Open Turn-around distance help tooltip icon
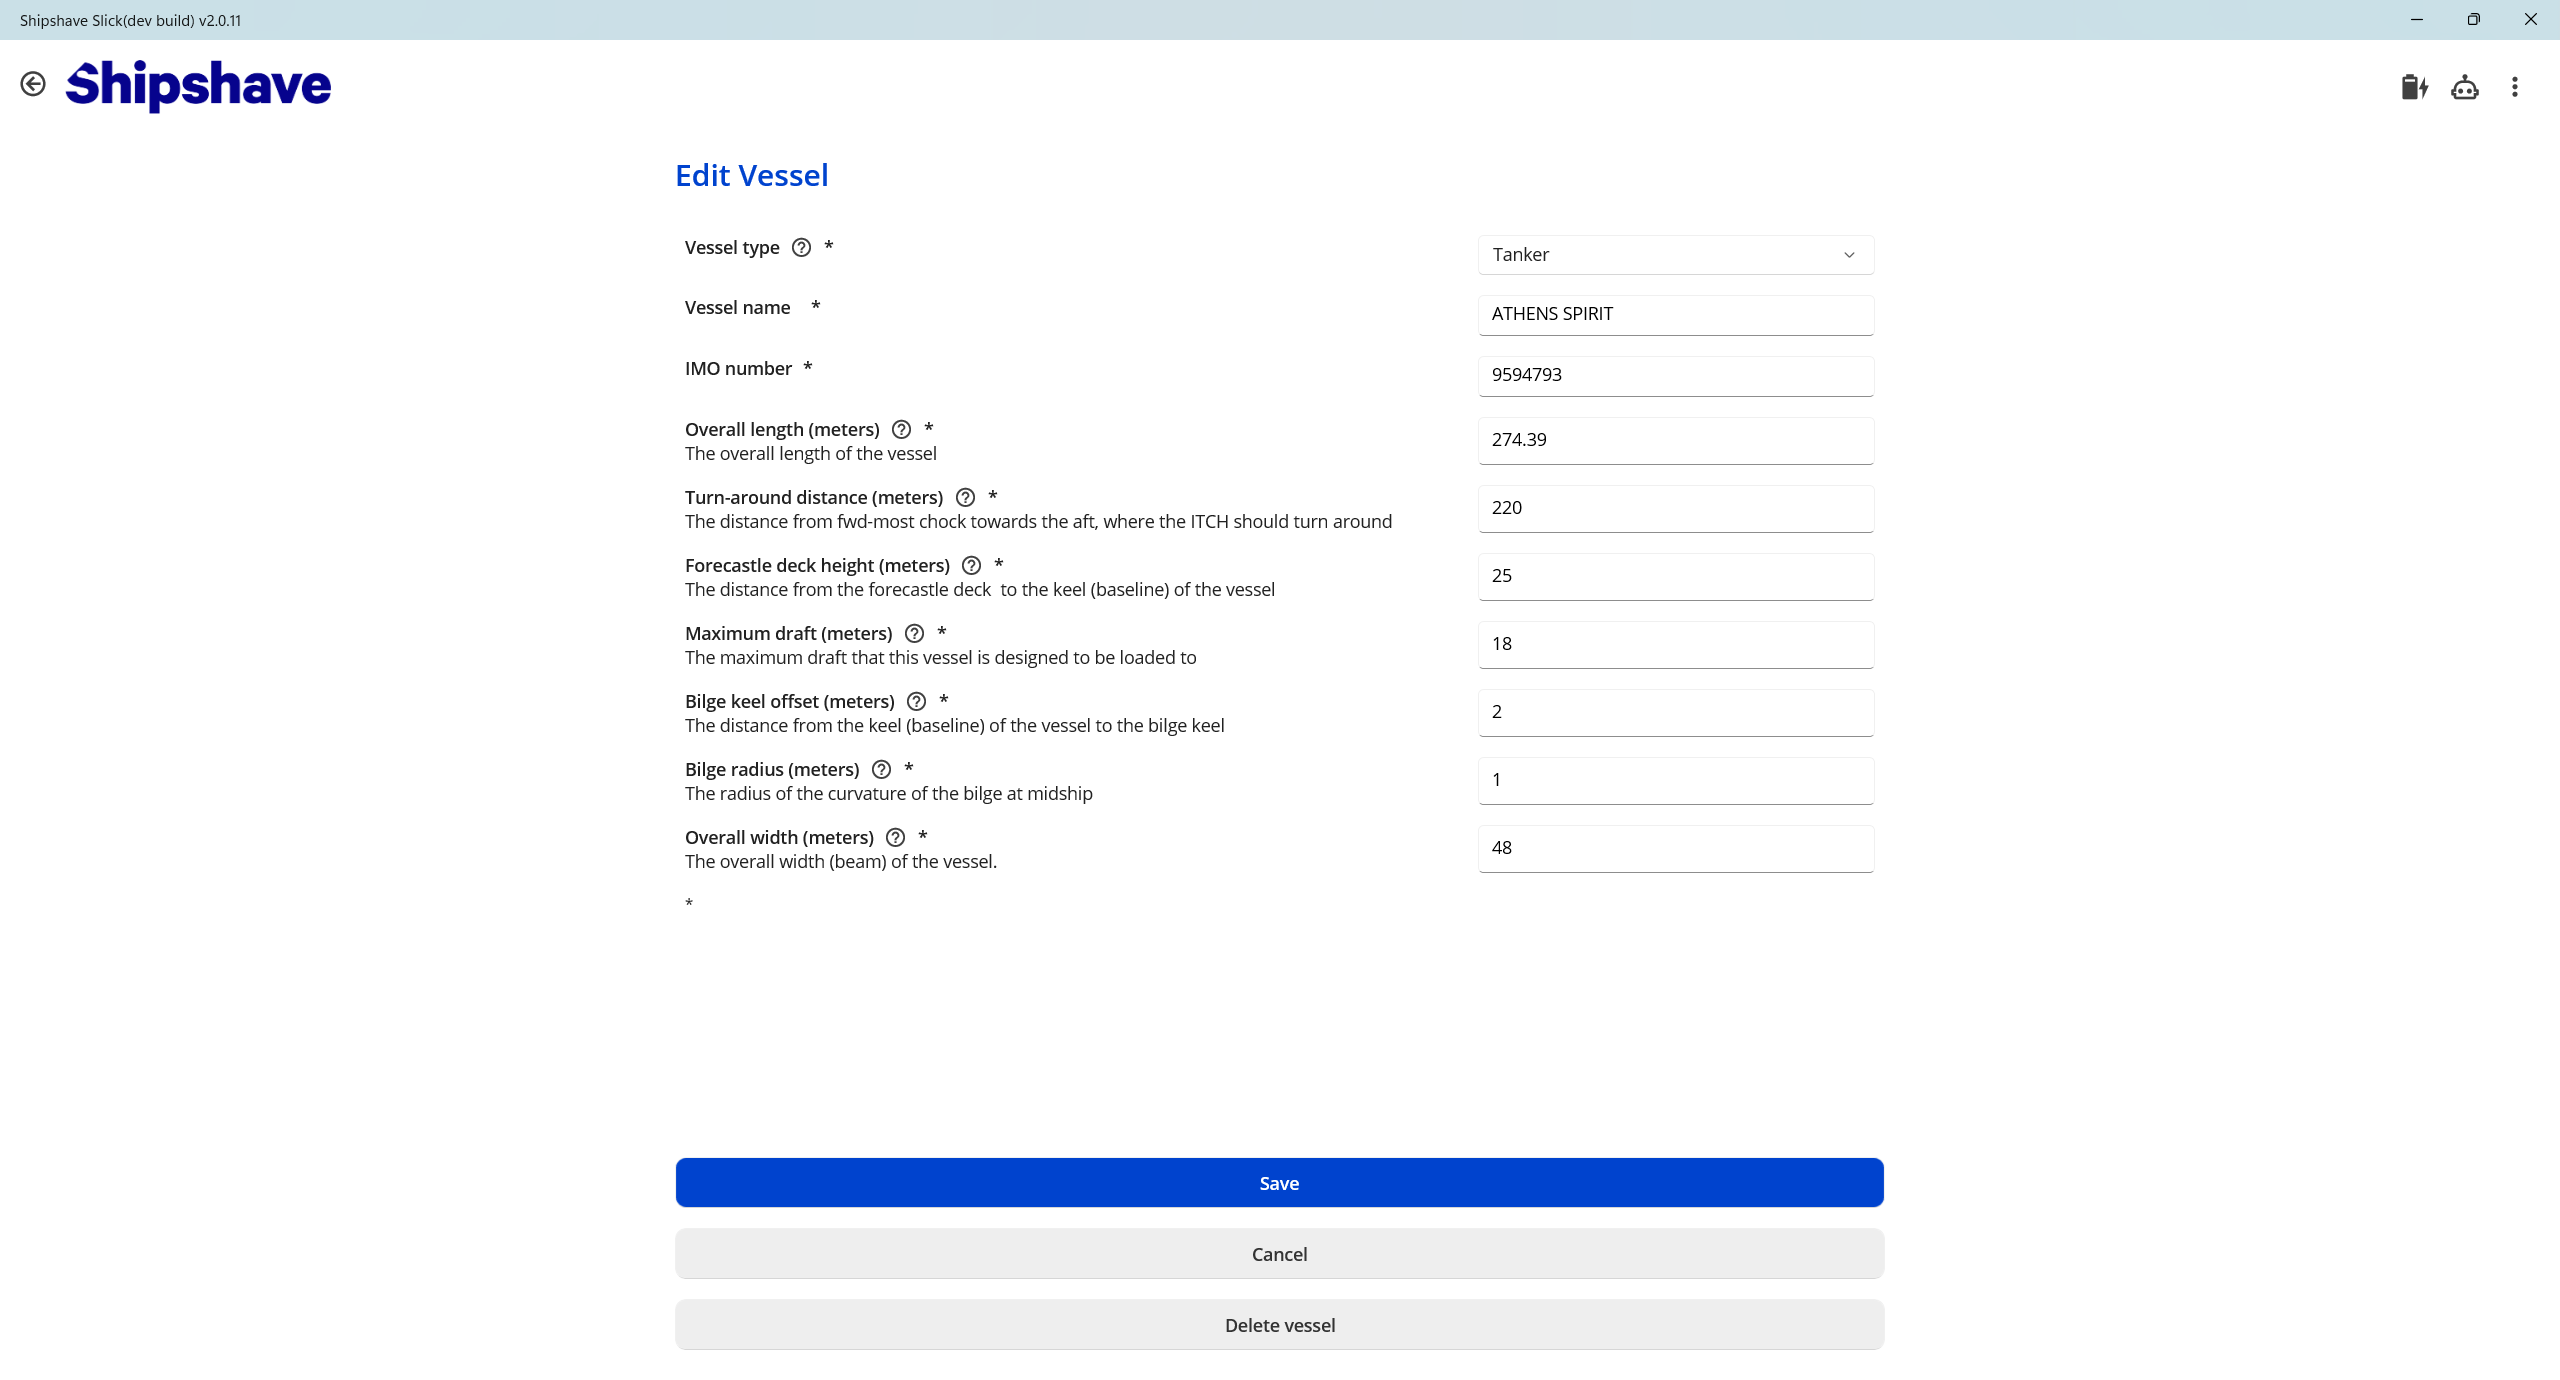This screenshot has width=2560, height=1380. click(x=965, y=498)
